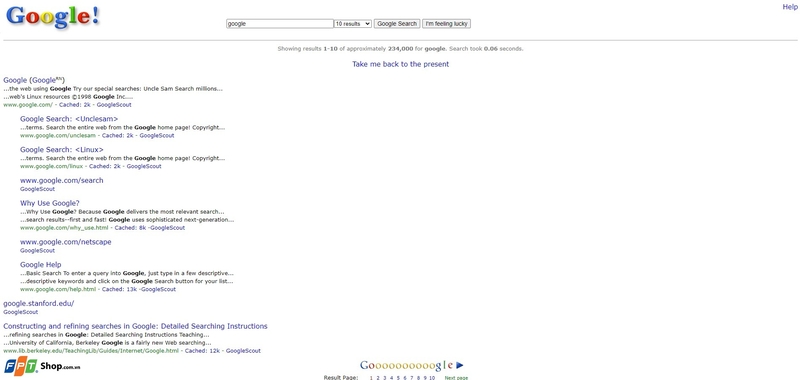Open the www.google.com/help.html URL
Viewport: 800px width, 380px height.
[58, 289]
